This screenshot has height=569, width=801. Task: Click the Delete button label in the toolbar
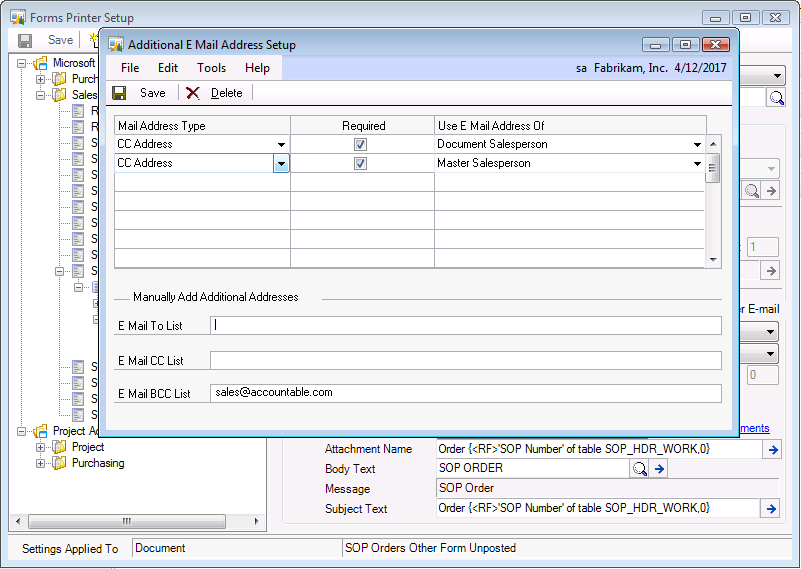coord(226,93)
